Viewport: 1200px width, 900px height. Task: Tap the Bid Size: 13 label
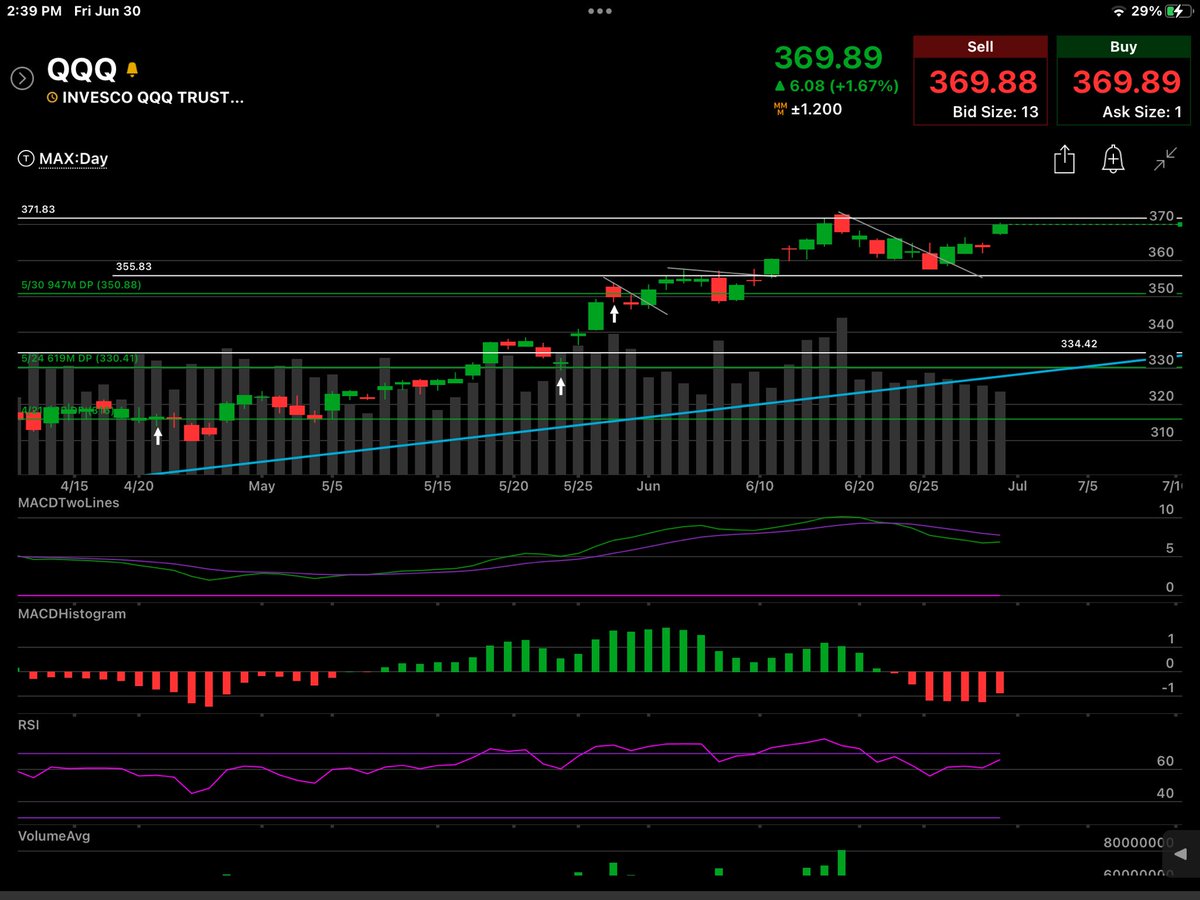[x=994, y=112]
